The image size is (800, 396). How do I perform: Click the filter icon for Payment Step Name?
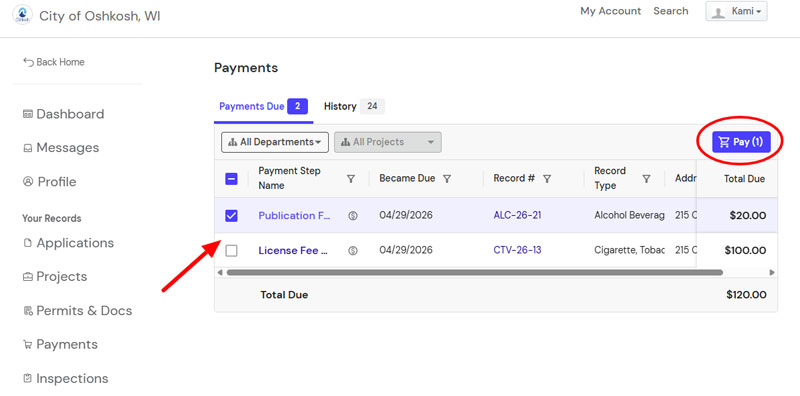pyautogui.click(x=351, y=179)
